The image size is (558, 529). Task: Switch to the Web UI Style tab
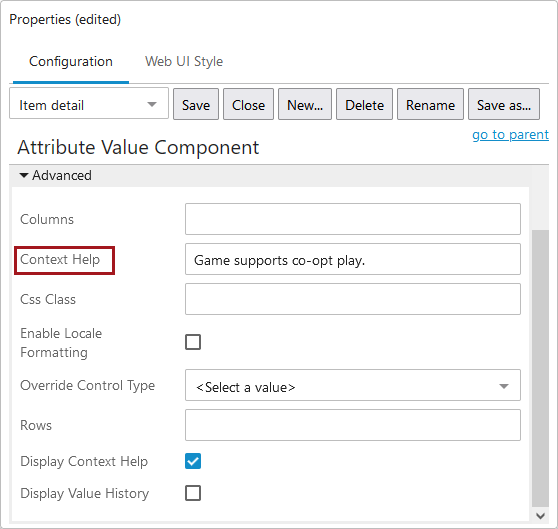pyautogui.click(x=184, y=62)
